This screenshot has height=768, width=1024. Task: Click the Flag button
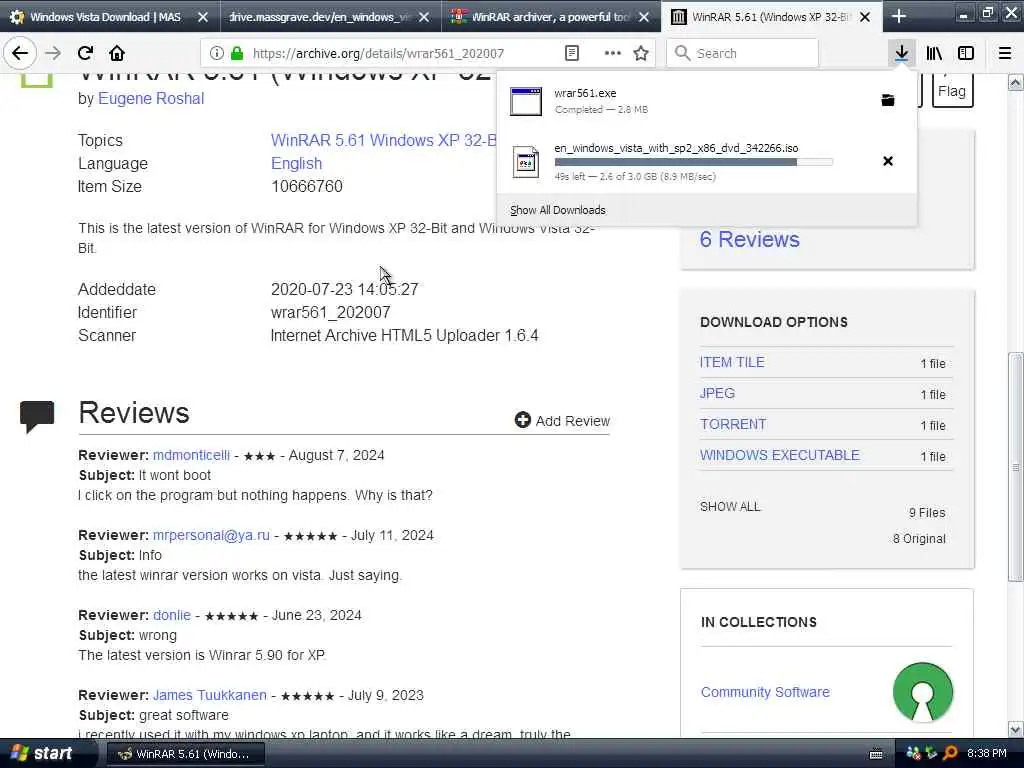click(952, 91)
